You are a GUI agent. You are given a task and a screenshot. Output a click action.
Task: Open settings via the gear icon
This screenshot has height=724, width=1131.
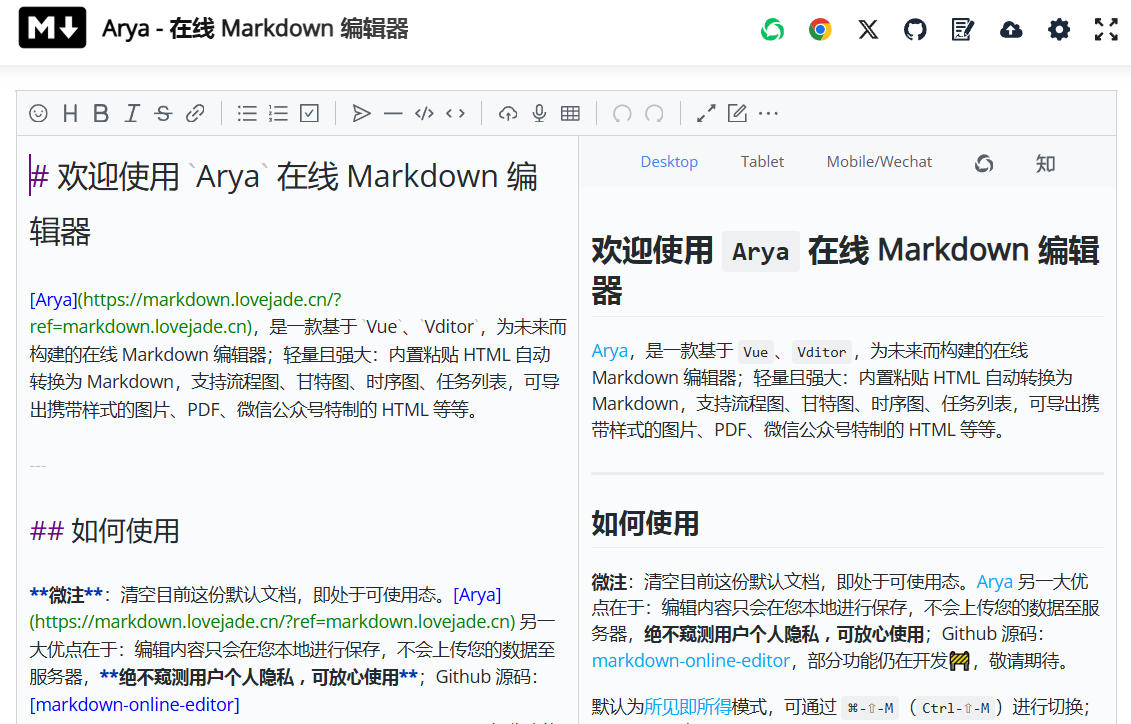click(1059, 30)
